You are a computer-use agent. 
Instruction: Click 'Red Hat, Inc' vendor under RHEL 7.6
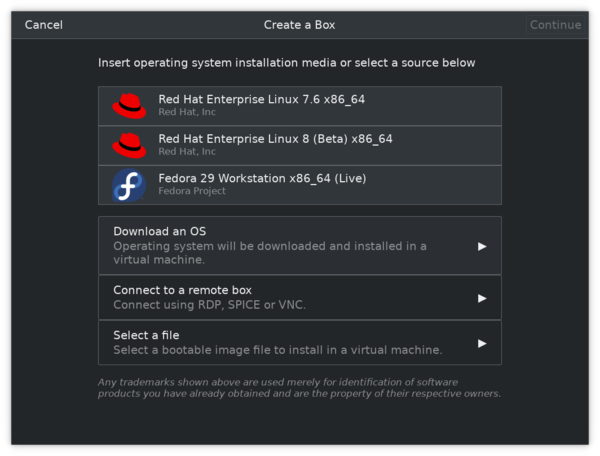[187, 112]
